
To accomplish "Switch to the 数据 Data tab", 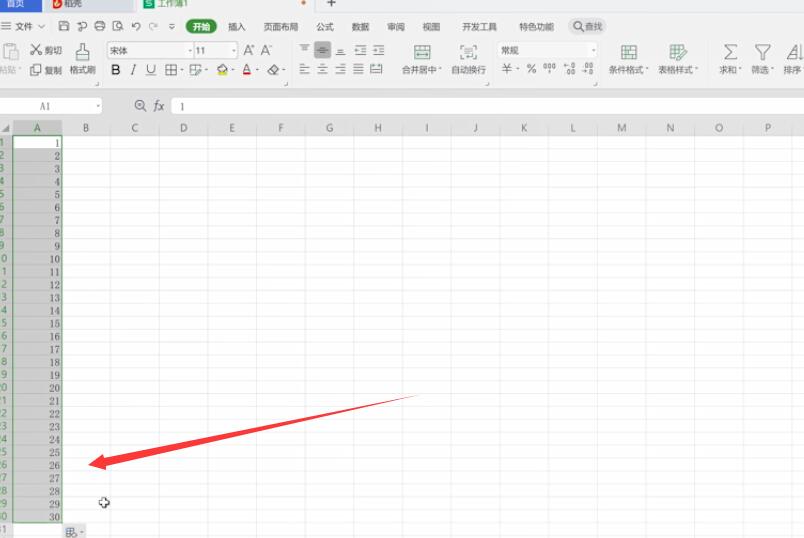I will tap(360, 27).
